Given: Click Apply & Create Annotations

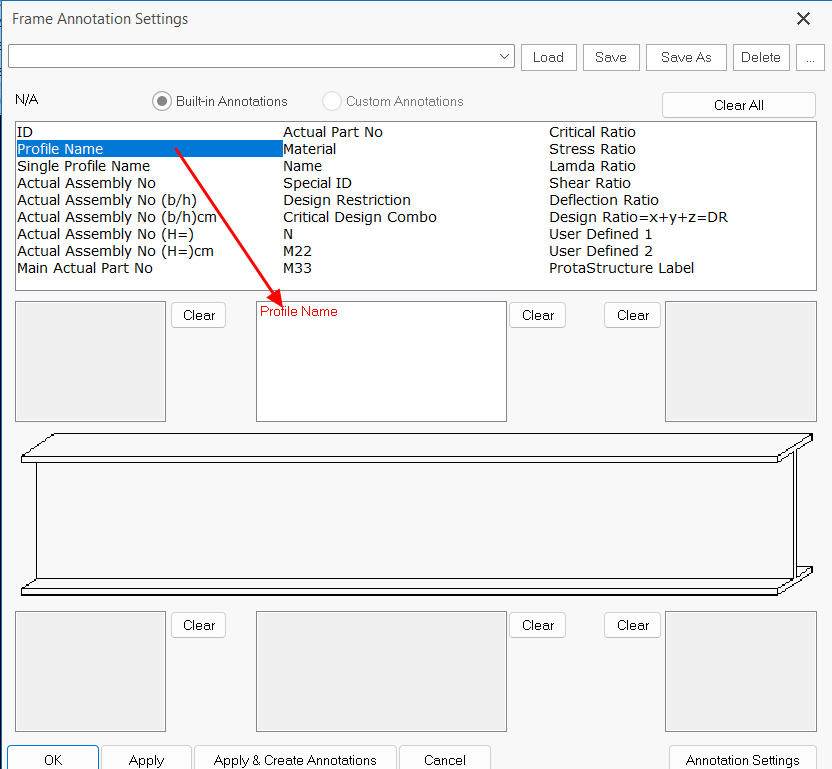Looking at the screenshot, I should point(295,759).
